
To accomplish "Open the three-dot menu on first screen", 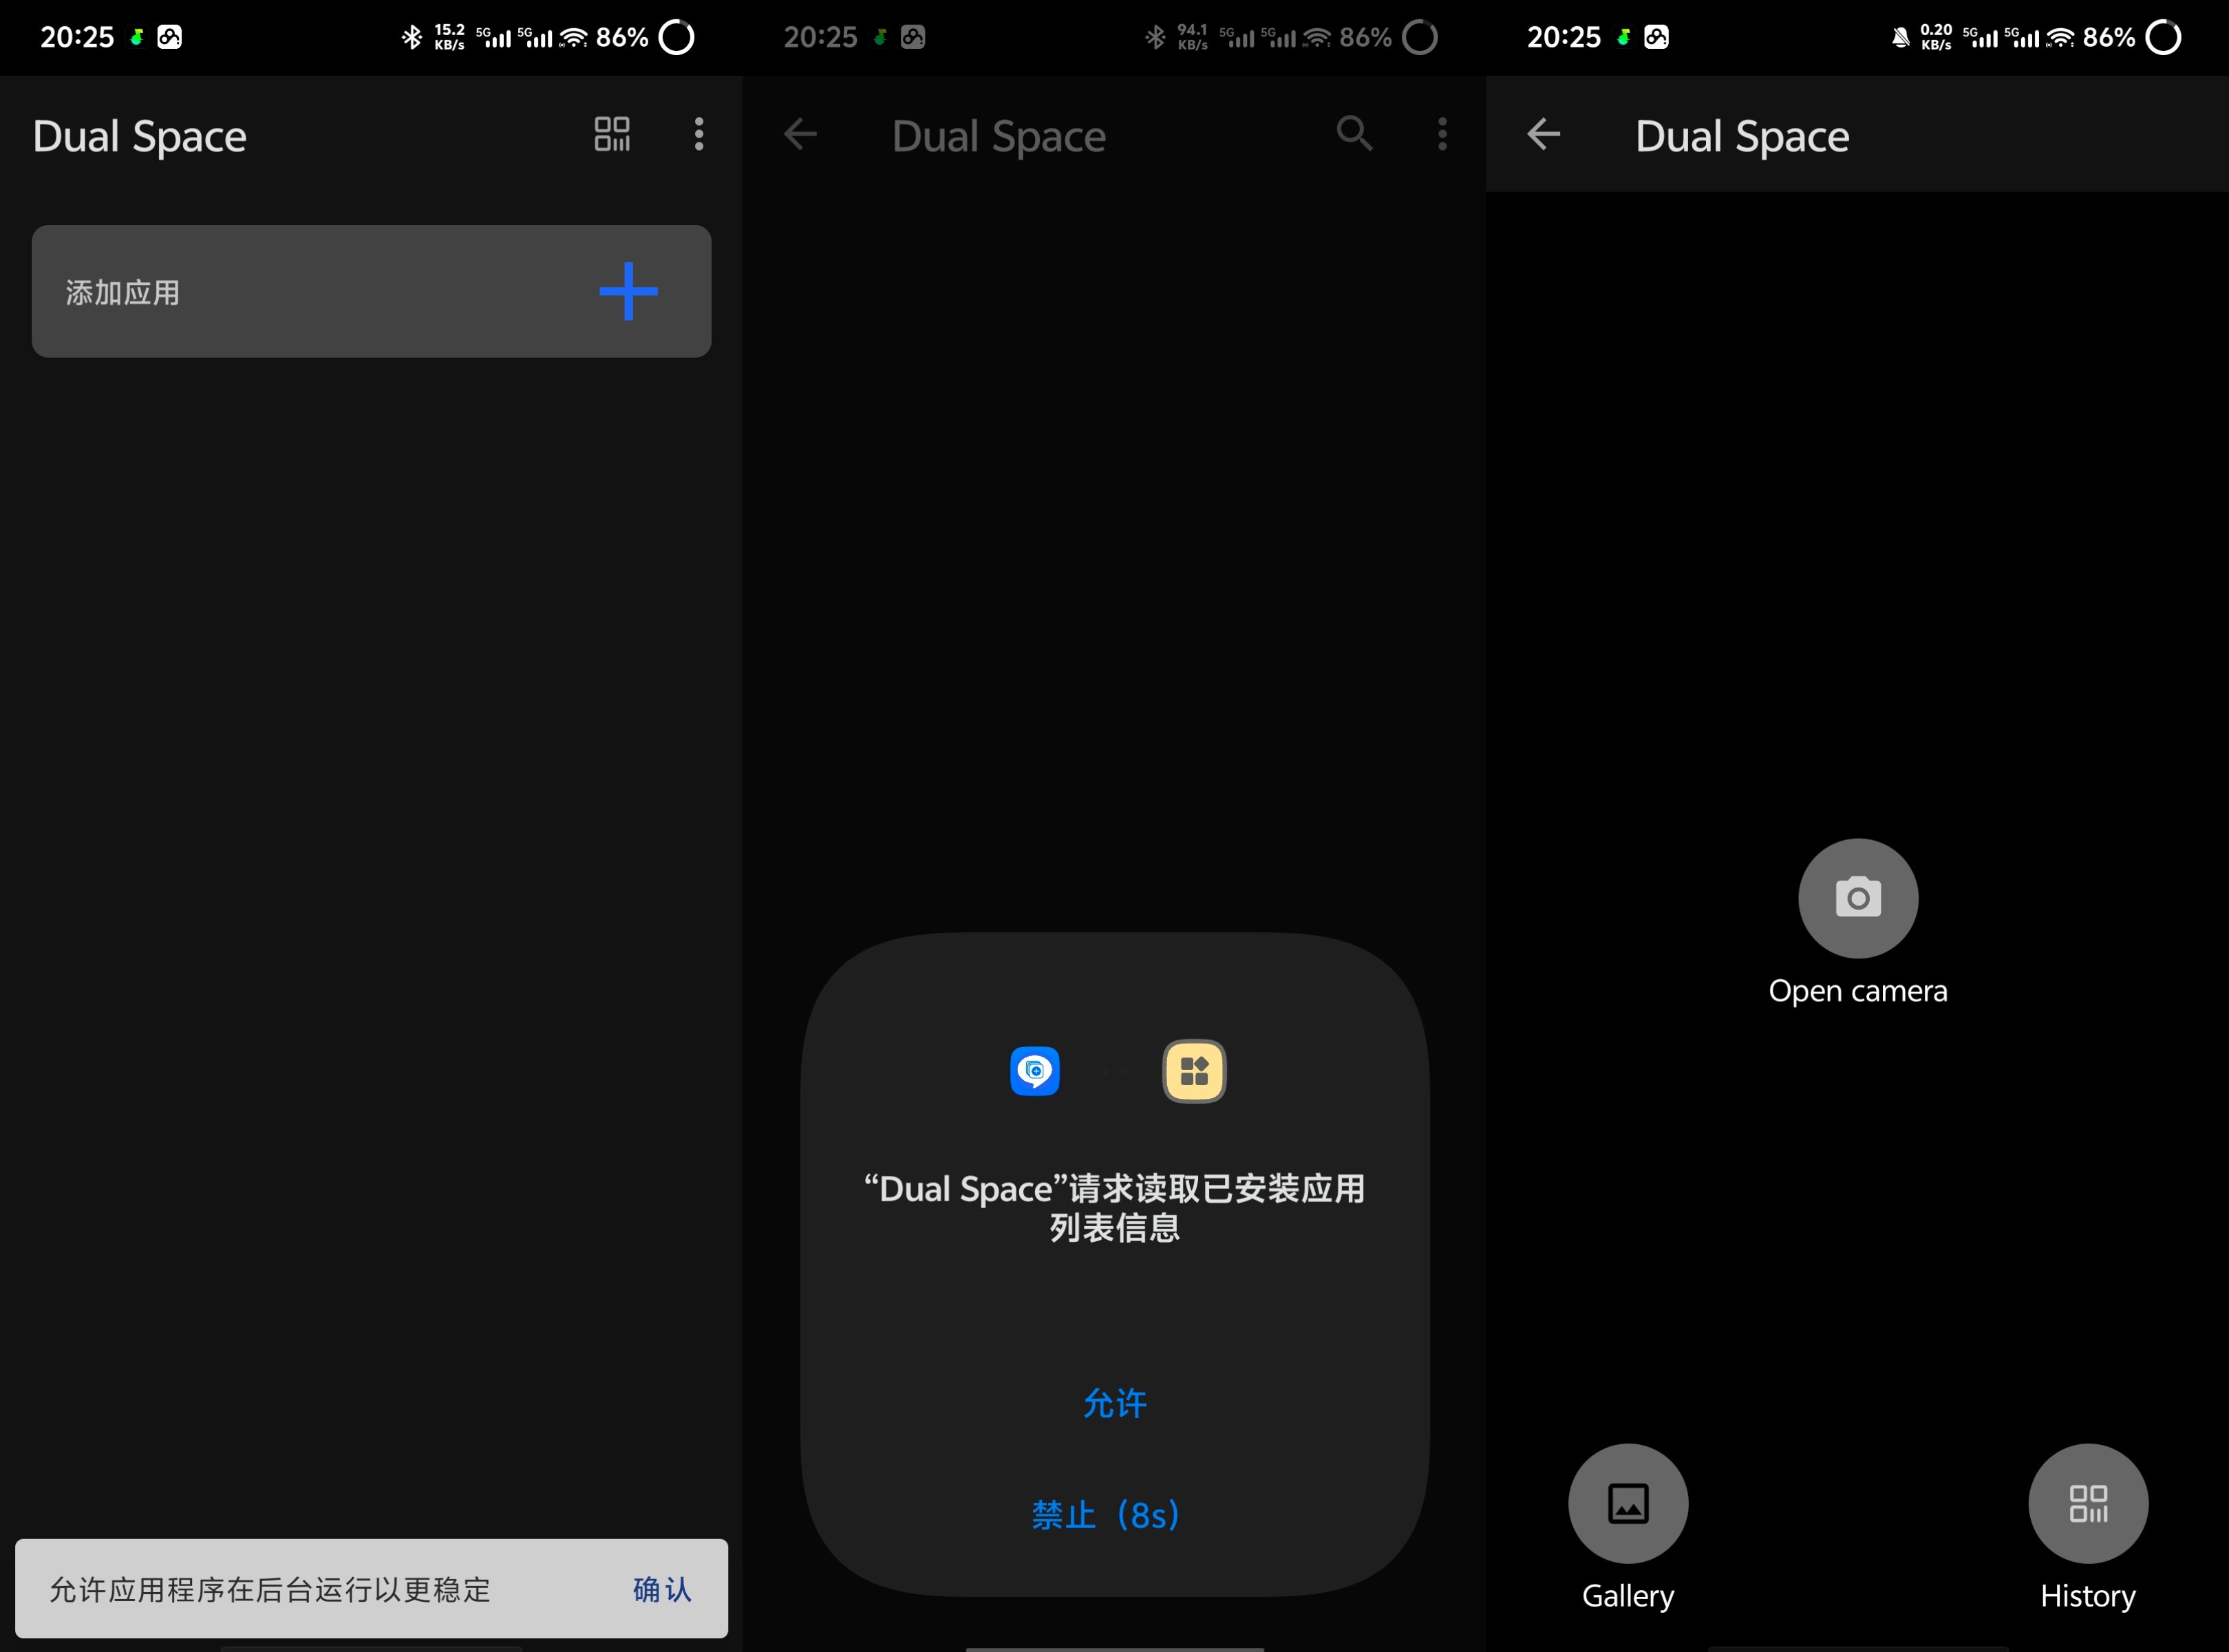I will coord(699,134).
